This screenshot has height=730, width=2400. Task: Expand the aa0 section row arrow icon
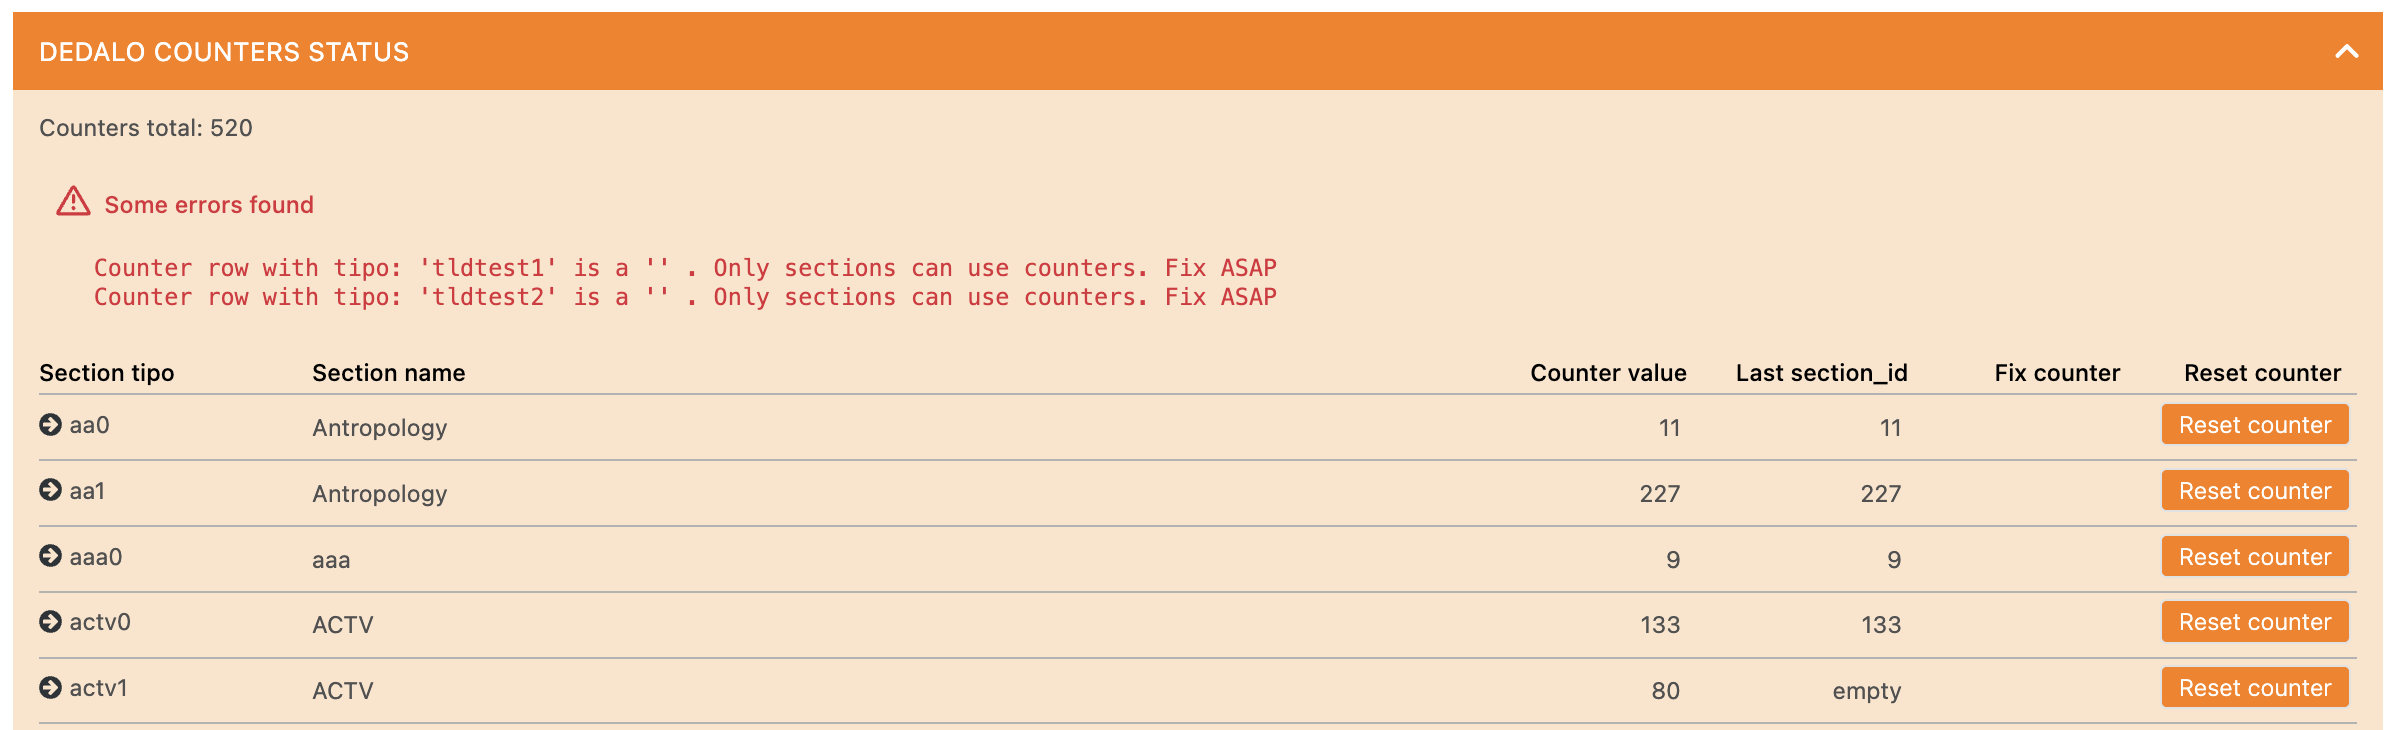[x=49, y=424]
